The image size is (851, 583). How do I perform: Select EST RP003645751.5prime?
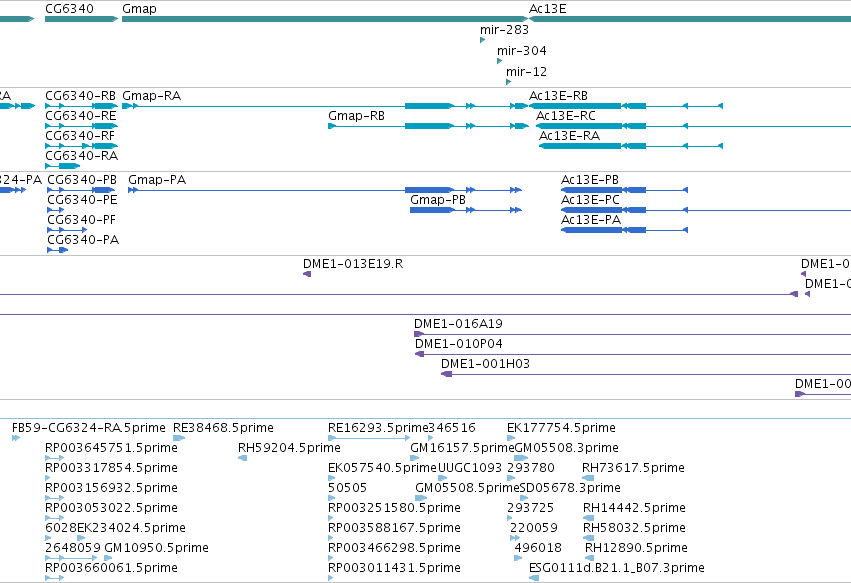[x=54, y=458]
